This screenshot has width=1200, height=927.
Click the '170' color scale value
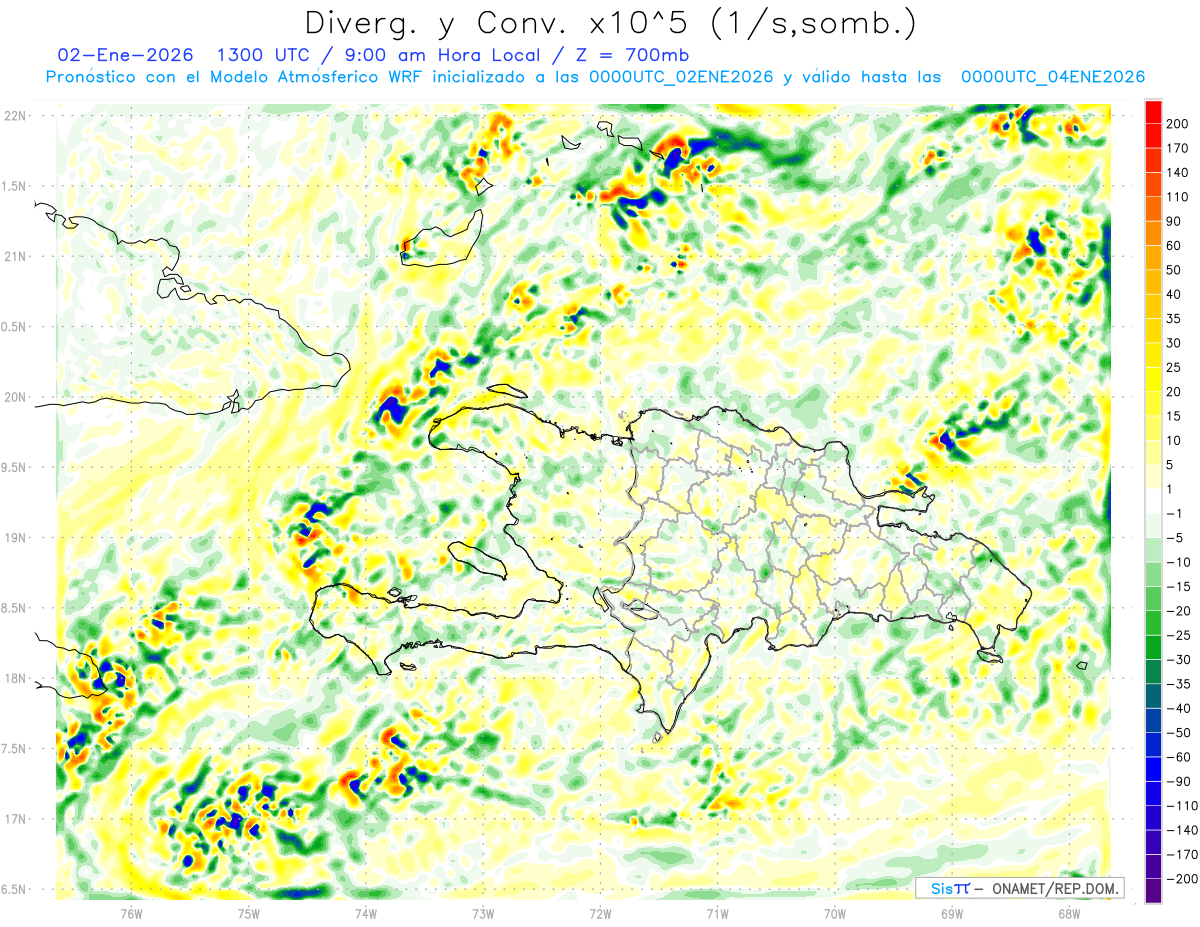pos(1178,148)
